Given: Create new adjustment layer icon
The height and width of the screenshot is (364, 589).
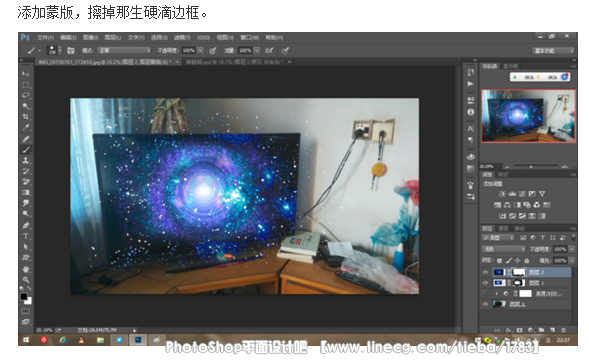Looking at the screenshot, I should pos(530,330).
